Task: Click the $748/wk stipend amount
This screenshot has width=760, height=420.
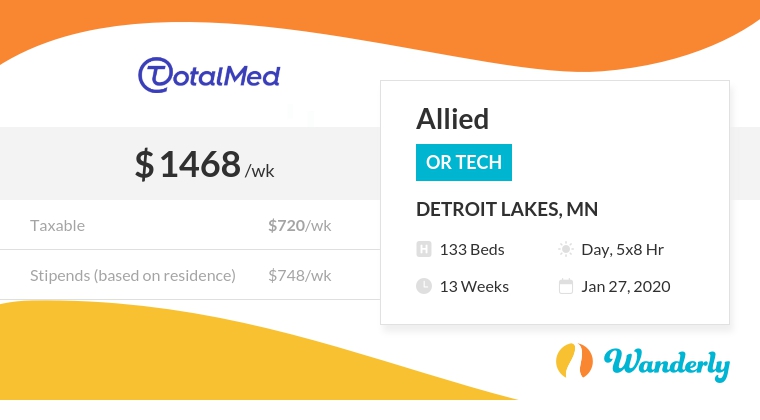Action: pos(299,275)
